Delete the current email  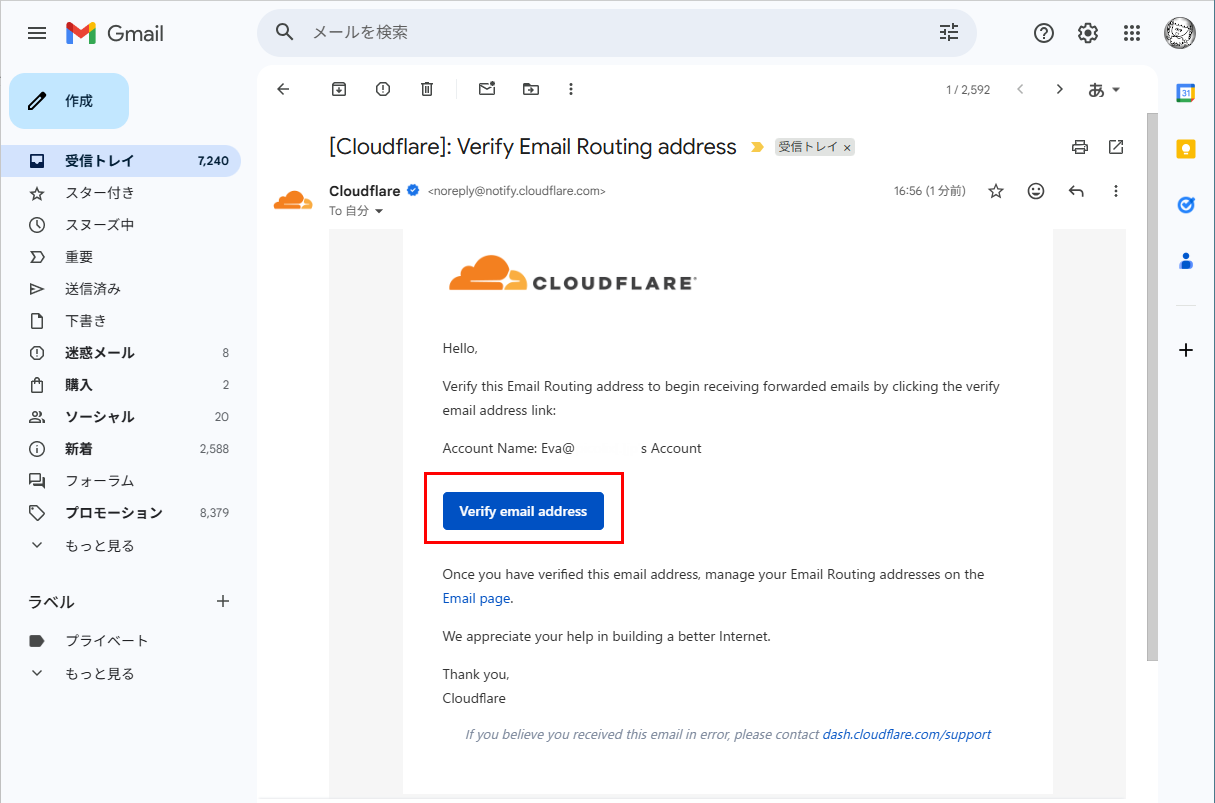pyautogui.click(x=426, y=89)
